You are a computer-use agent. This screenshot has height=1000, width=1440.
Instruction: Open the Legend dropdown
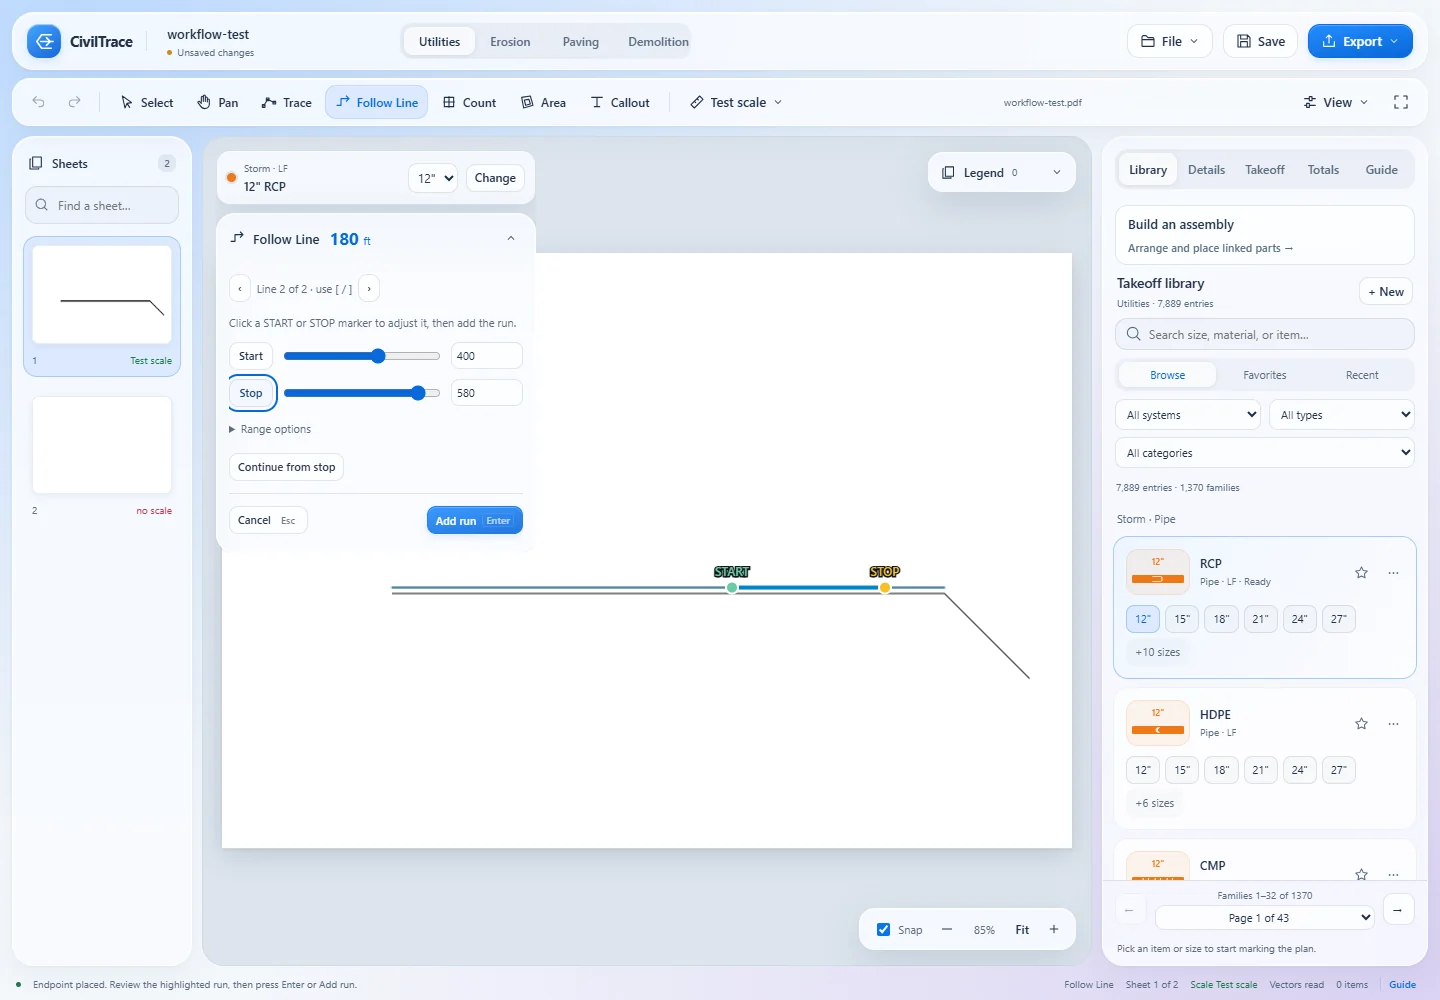[1002, 172]
